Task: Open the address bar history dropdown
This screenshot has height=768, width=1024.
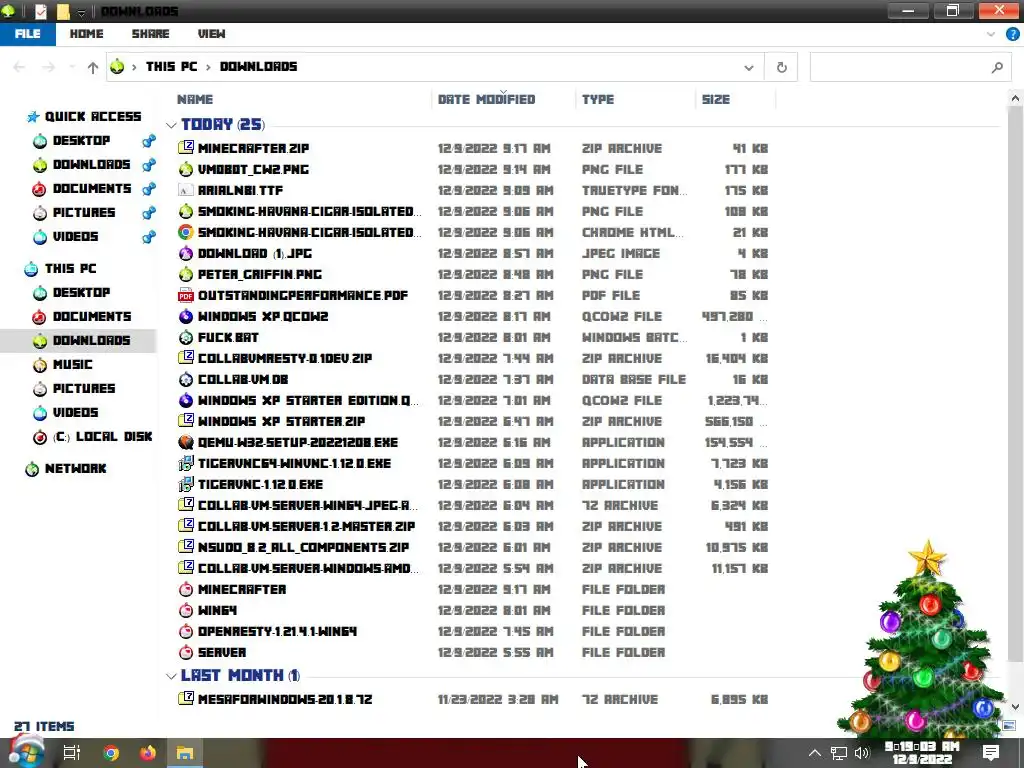Action: [749, 67]
